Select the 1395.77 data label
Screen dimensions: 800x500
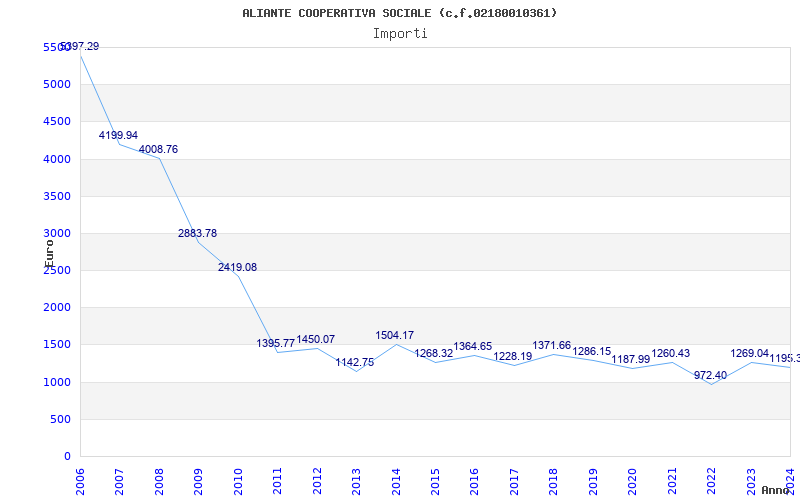coord(276,343)
